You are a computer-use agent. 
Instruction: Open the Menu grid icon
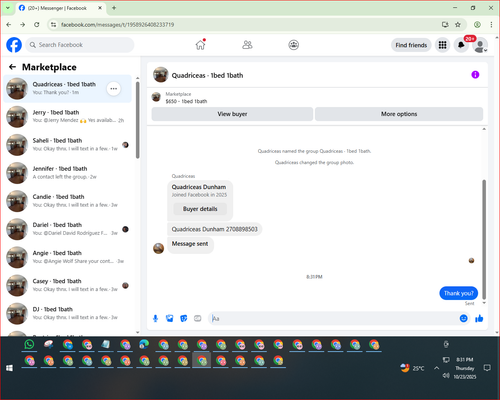coord(442,45)
